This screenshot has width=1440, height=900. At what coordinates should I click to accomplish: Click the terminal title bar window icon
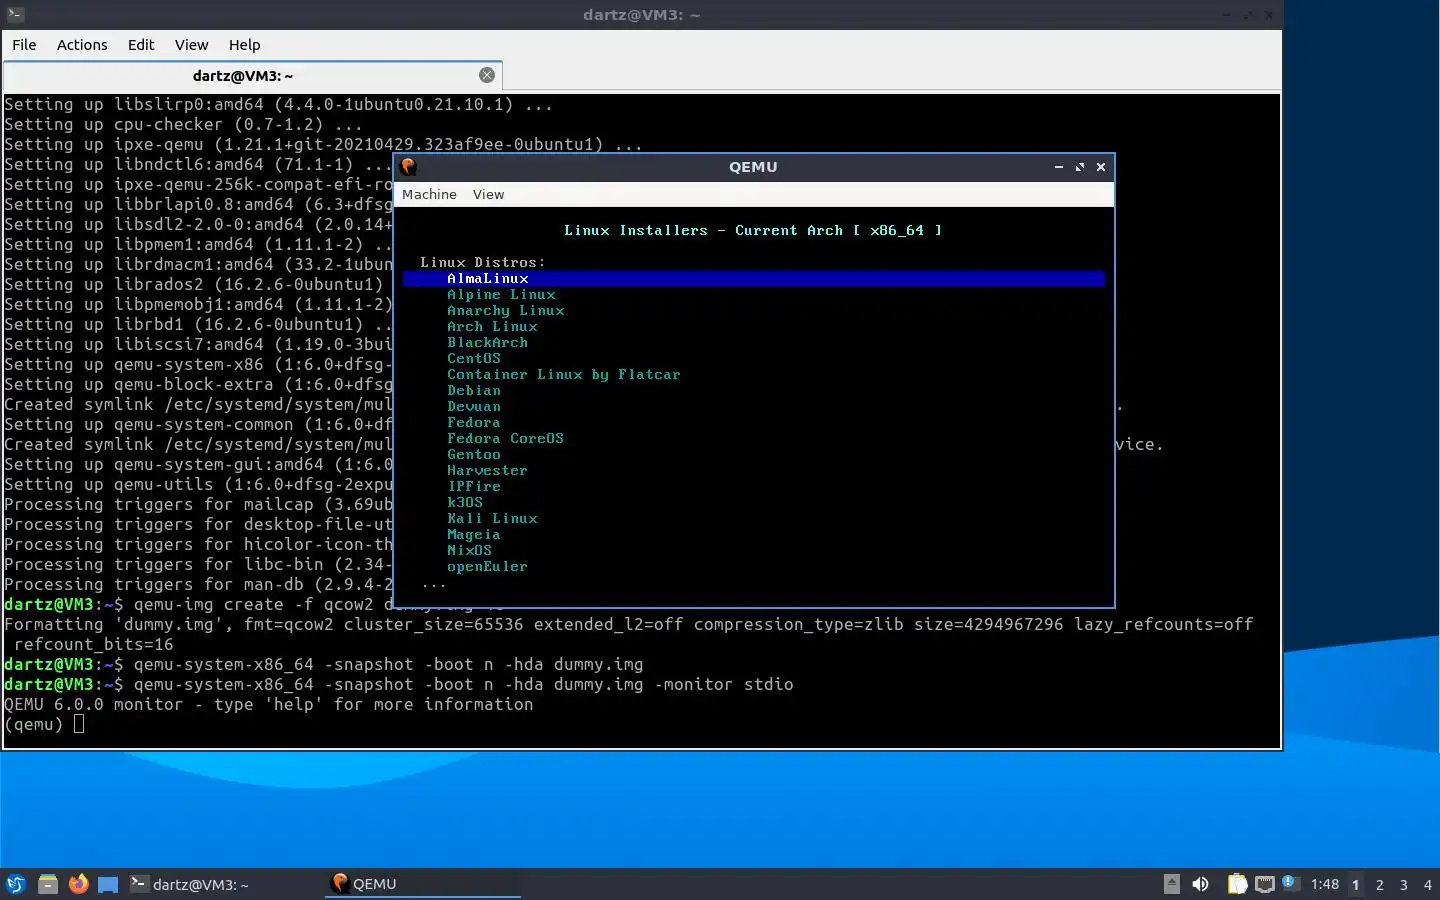point(14,15)
